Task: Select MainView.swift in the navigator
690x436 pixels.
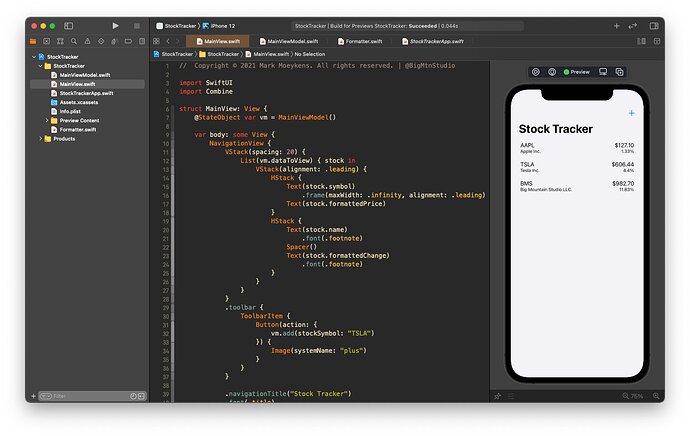Action: (87, 84)
